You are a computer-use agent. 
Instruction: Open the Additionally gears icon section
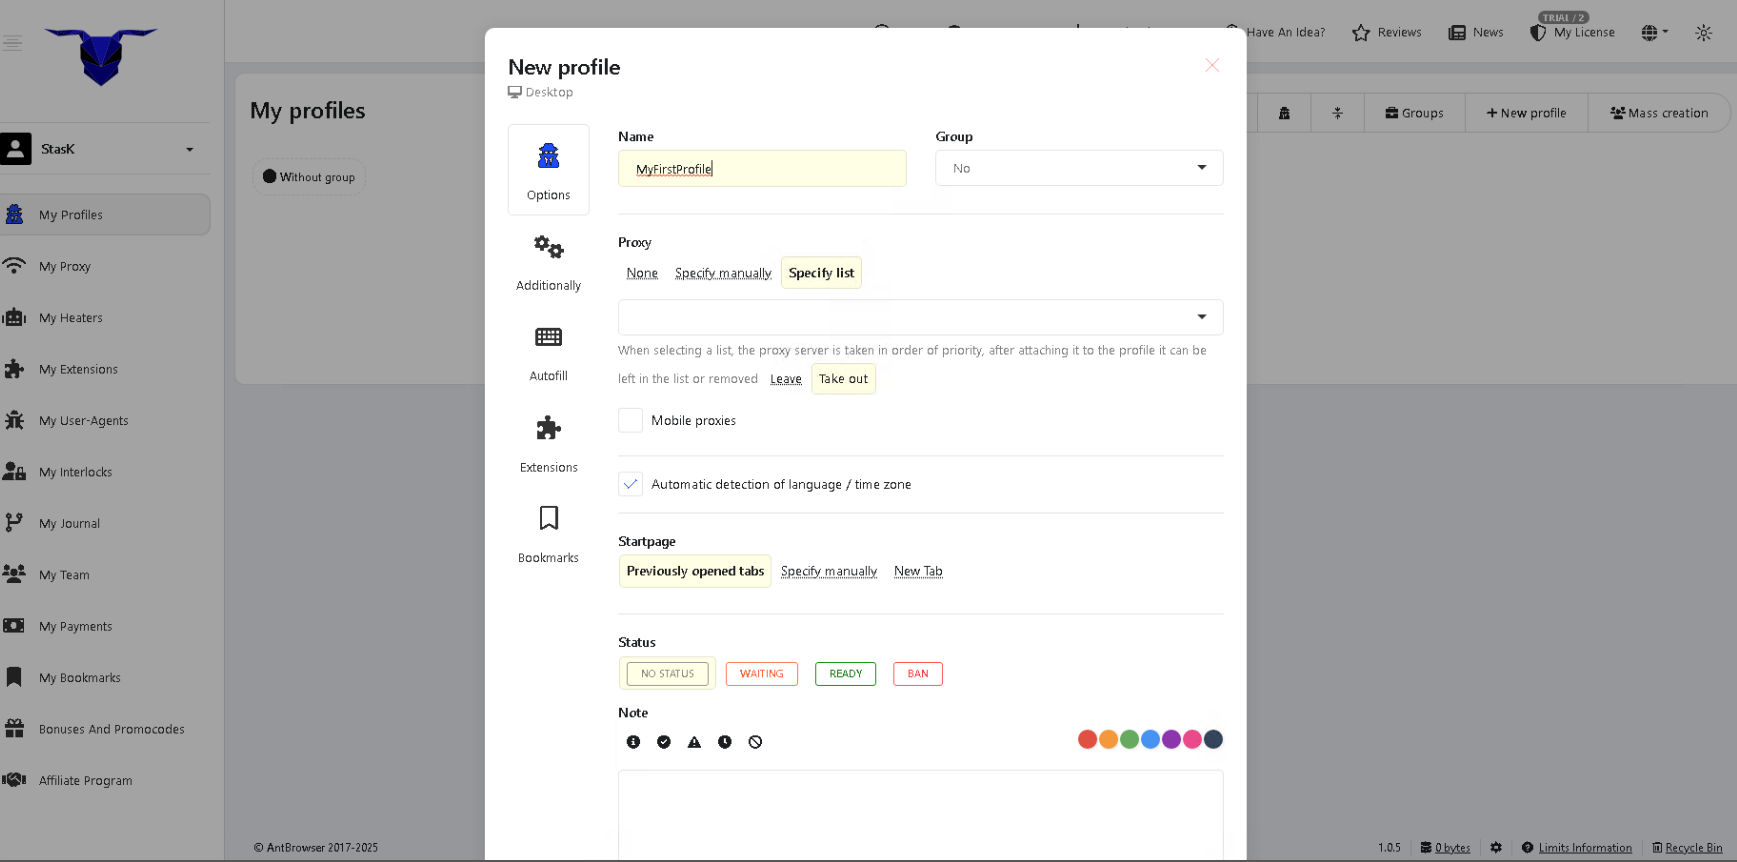tap(548, 261)
